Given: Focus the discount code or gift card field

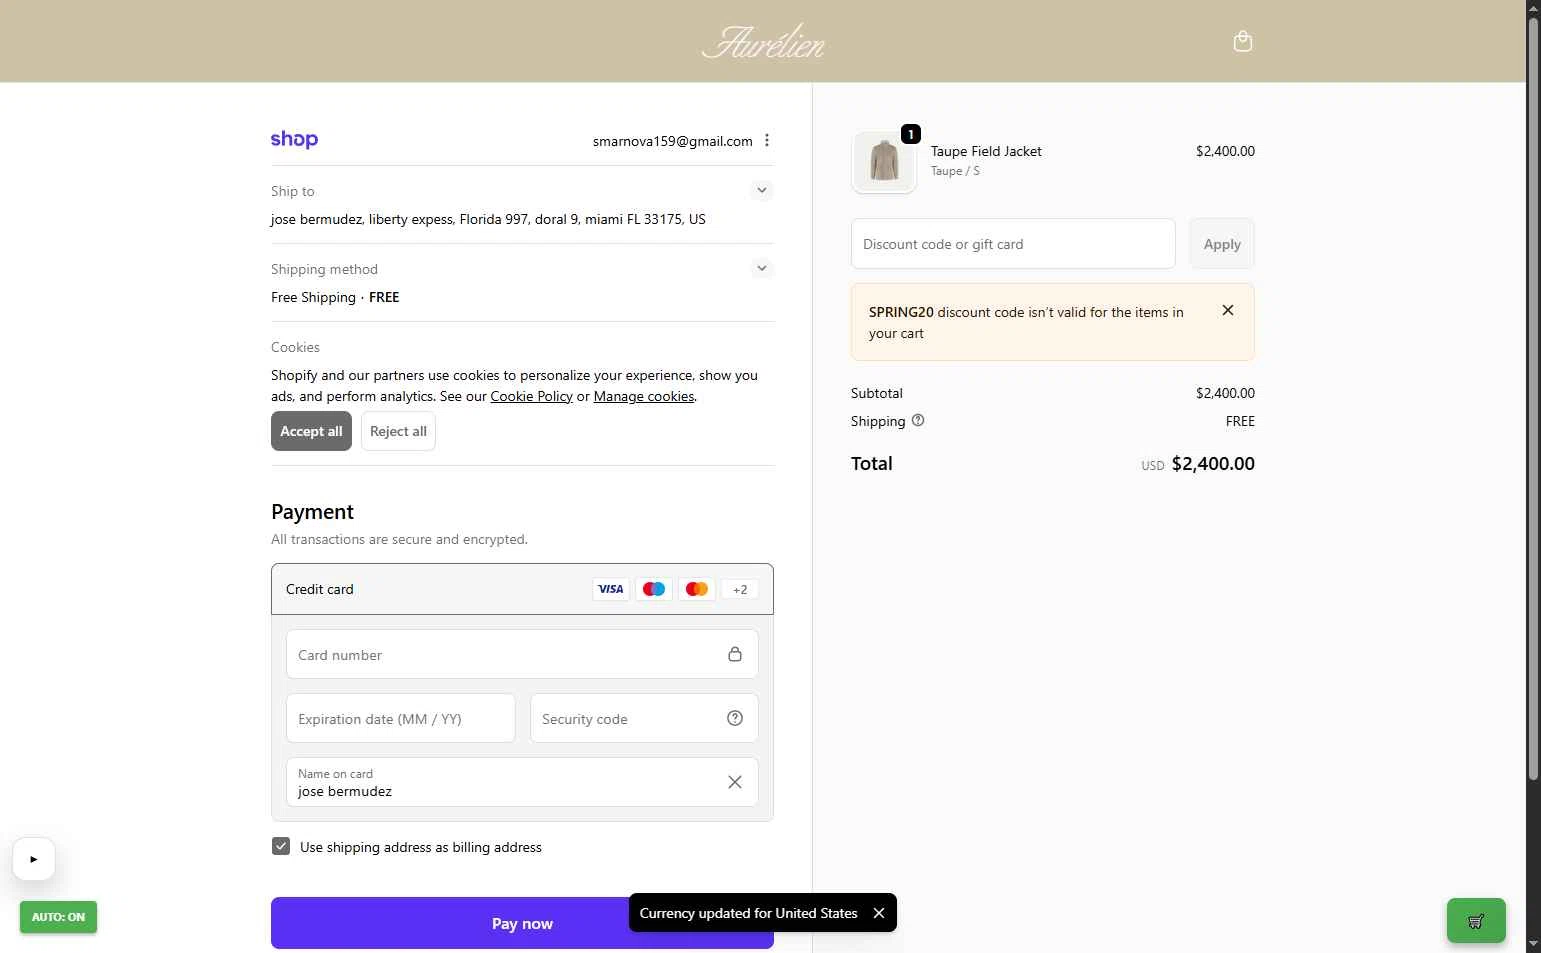Looking at the screenshot, I should tap(1013, 244).
